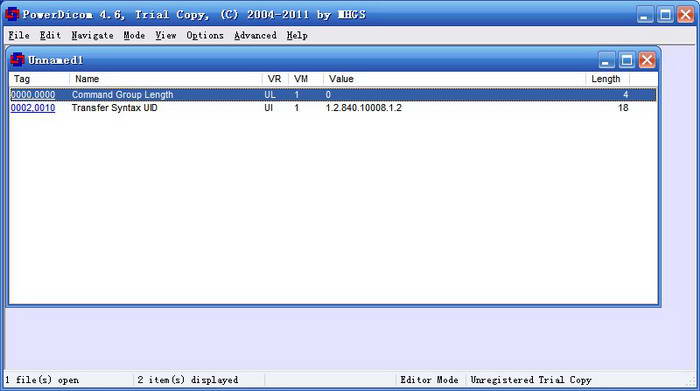Open the Help menu

tap(297, 35)
